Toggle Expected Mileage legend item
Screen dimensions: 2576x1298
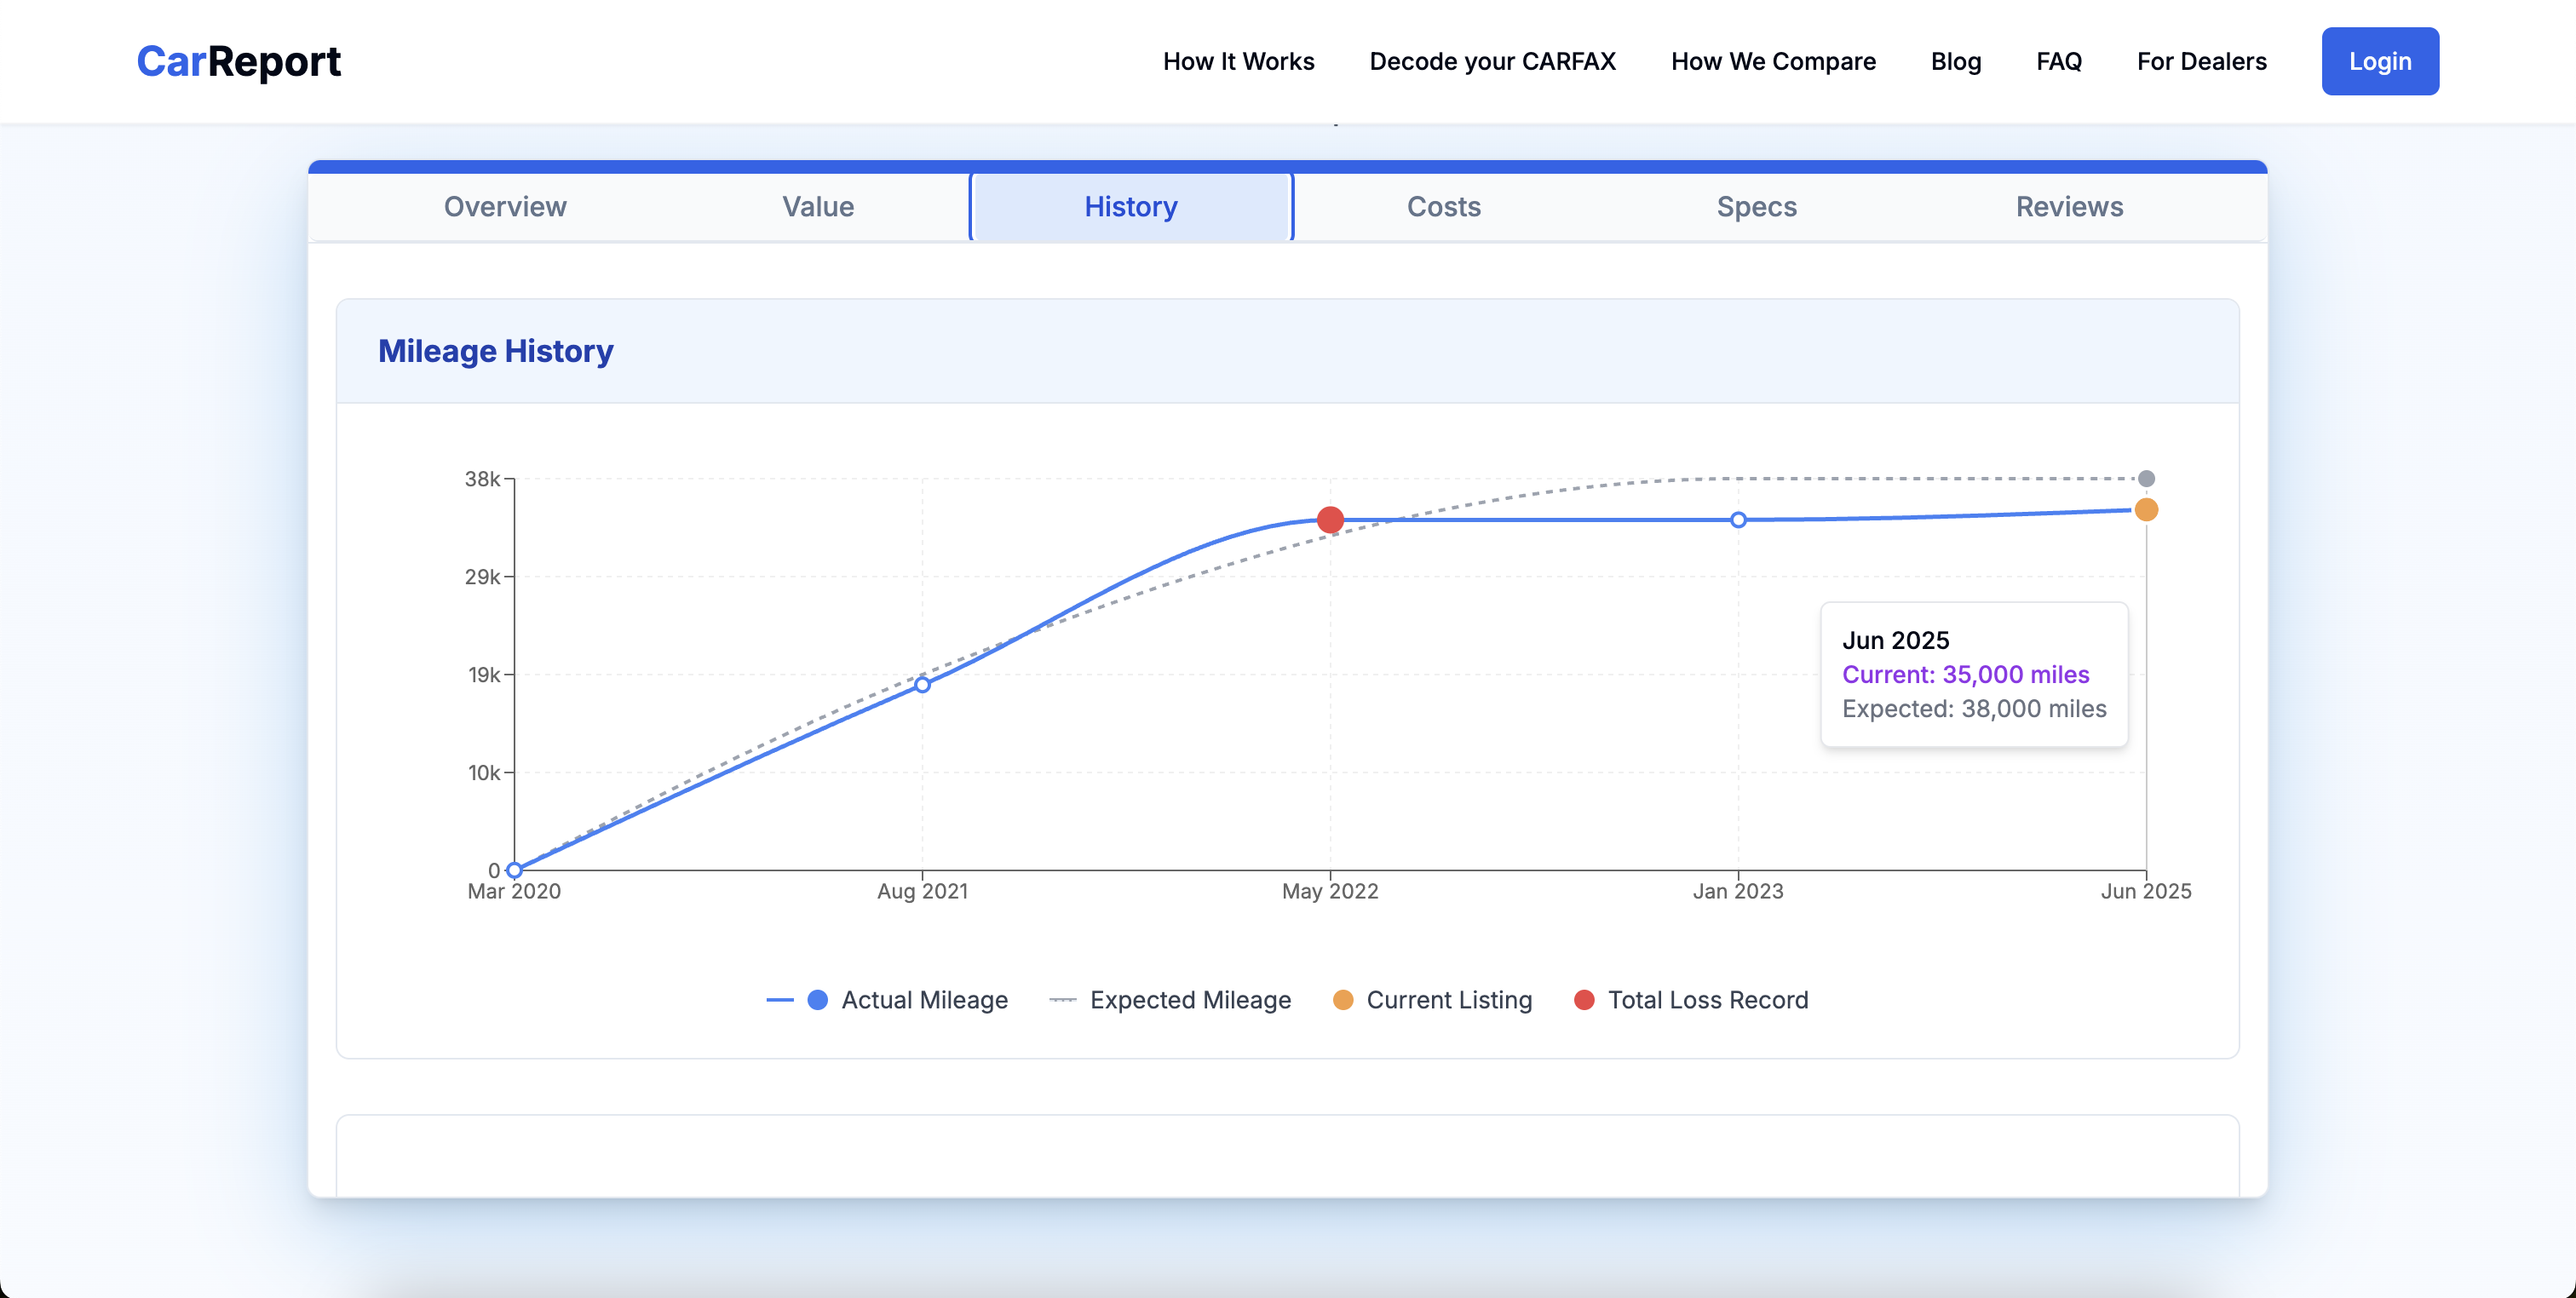[1170, 1000]
